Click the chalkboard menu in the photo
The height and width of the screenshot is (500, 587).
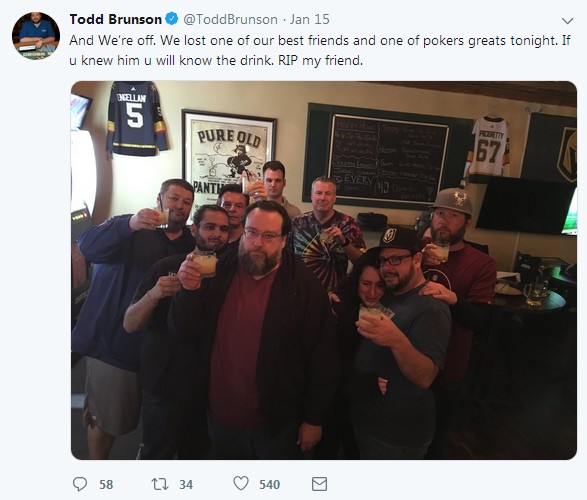(x=387, y=159)
